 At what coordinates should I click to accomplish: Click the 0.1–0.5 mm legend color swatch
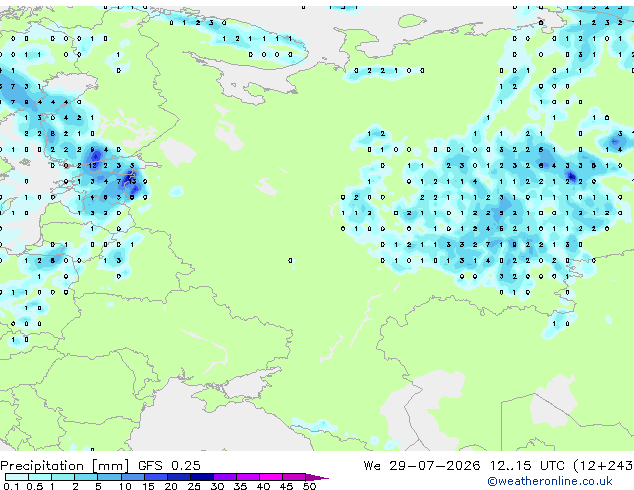click(x=17, y=477)
